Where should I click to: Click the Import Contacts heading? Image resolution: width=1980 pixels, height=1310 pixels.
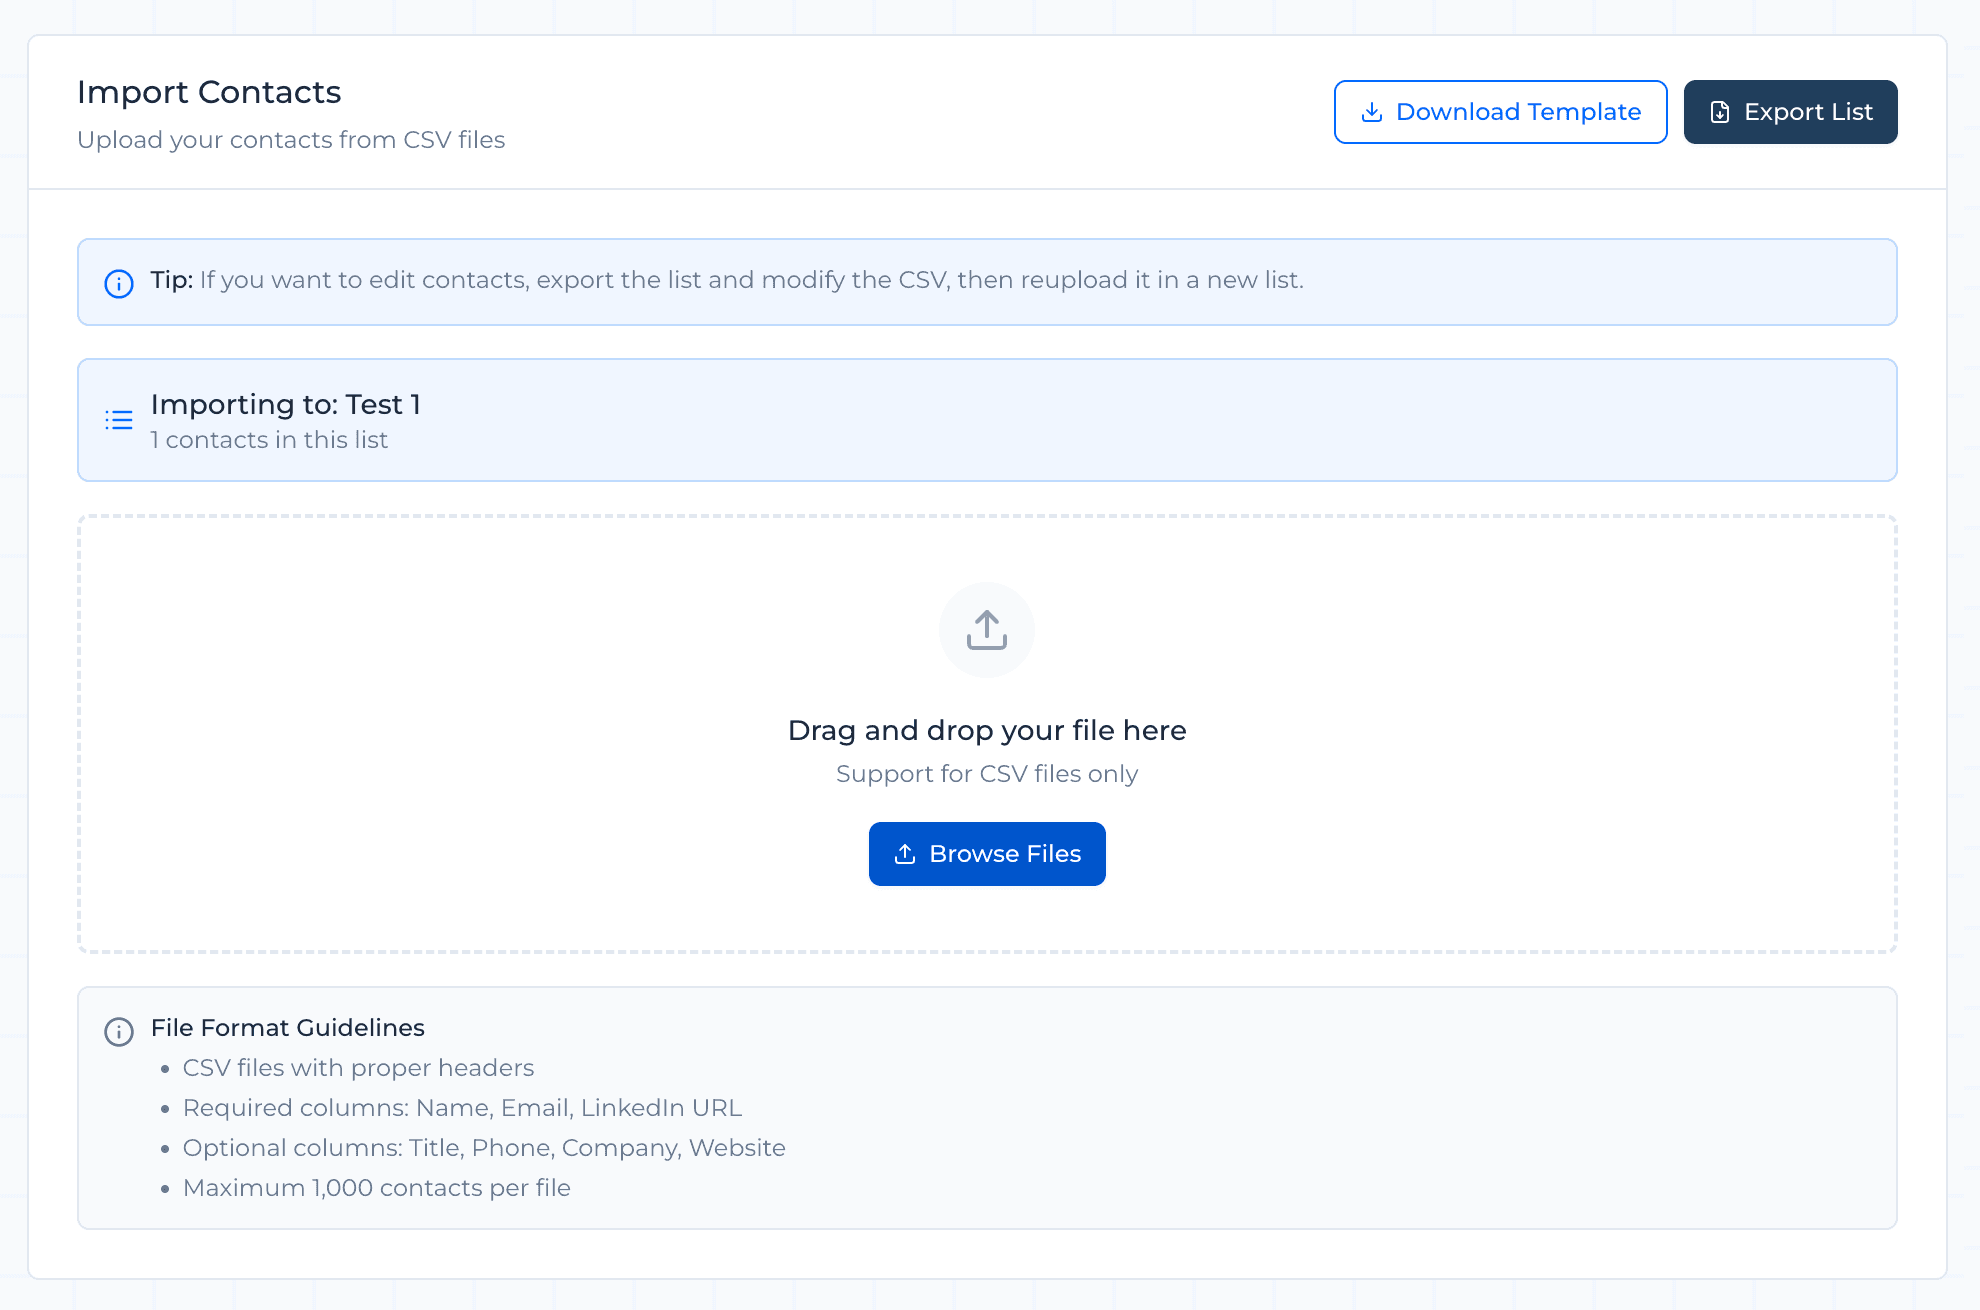tap(209, 92)
